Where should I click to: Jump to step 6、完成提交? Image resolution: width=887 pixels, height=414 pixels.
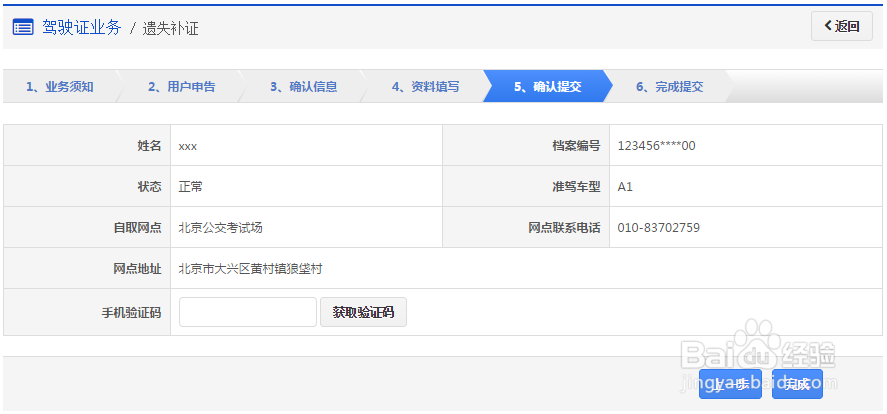[669, 87]
